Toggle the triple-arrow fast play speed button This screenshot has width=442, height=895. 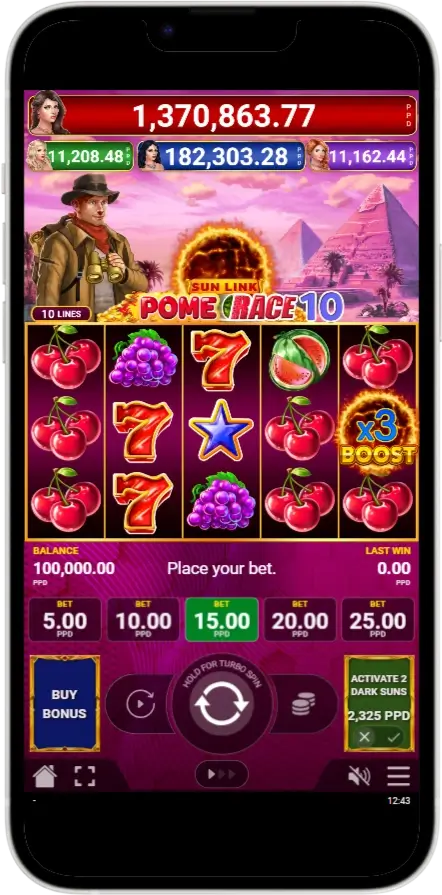(x=222, y=774)
